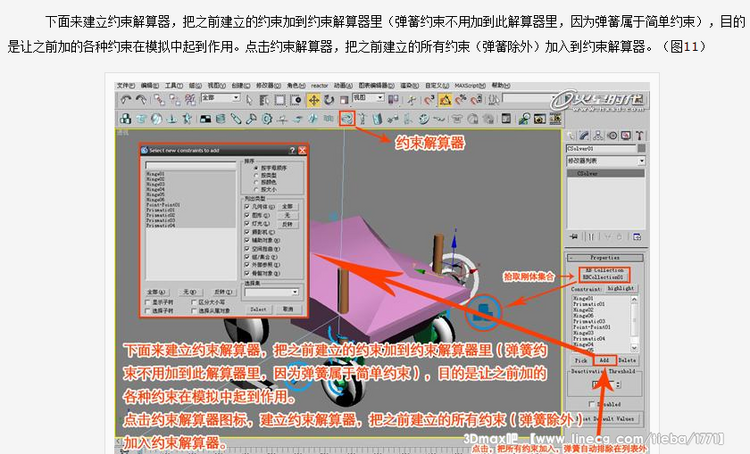
Task: Click the reactor Create Animation icon
Action: click(x=555, y=119)
